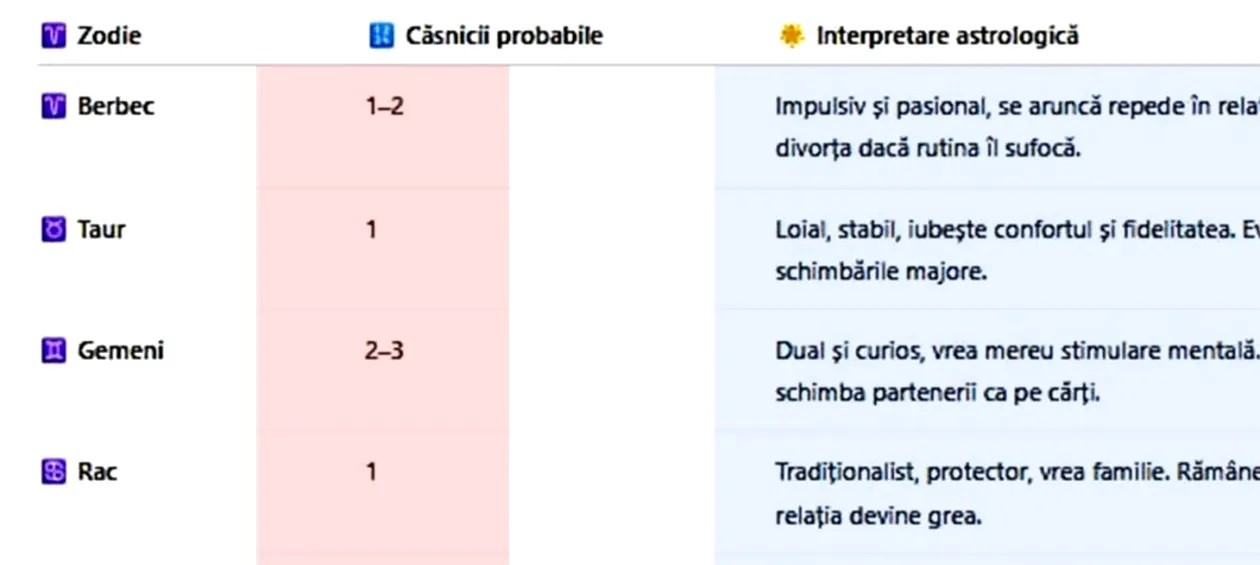Click the 2–3 marriages cell for Gemeni
1260x565 pixels.
coord(384,351)
